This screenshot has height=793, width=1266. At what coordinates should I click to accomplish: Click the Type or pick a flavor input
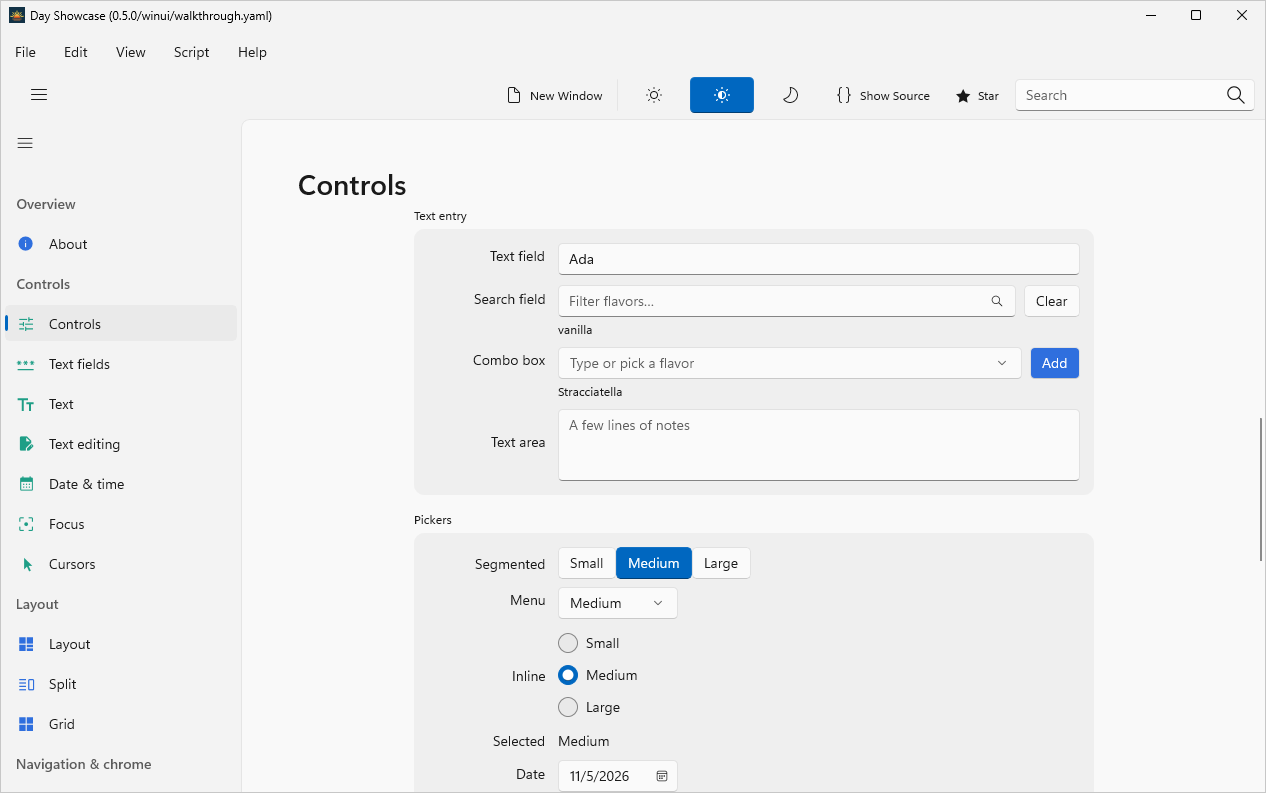[790, 363]
